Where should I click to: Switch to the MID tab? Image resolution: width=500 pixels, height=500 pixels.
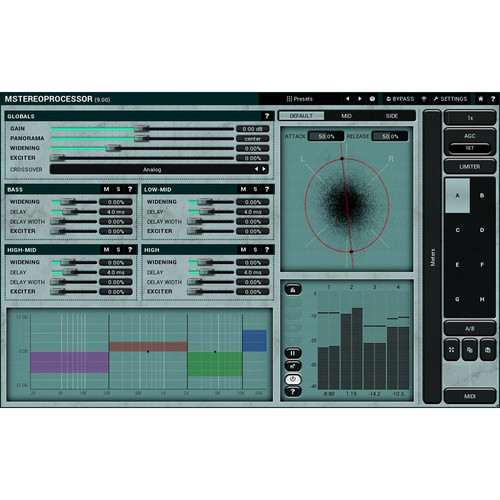pyautogui.click(x=346, y=116)
